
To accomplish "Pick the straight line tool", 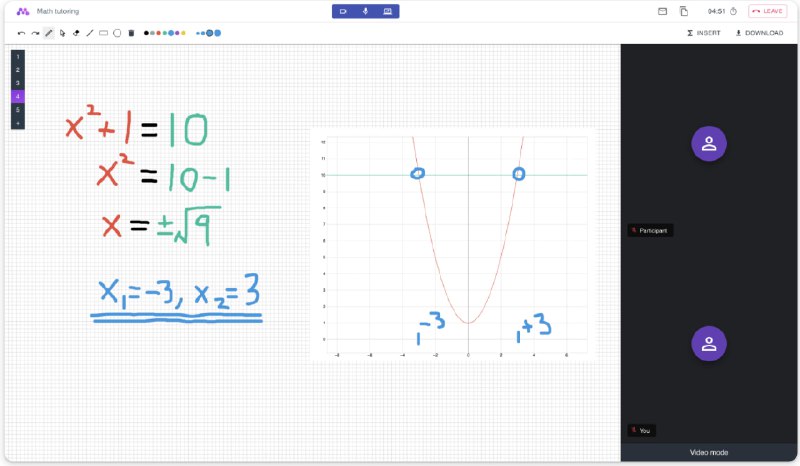I will click(90, 33).
